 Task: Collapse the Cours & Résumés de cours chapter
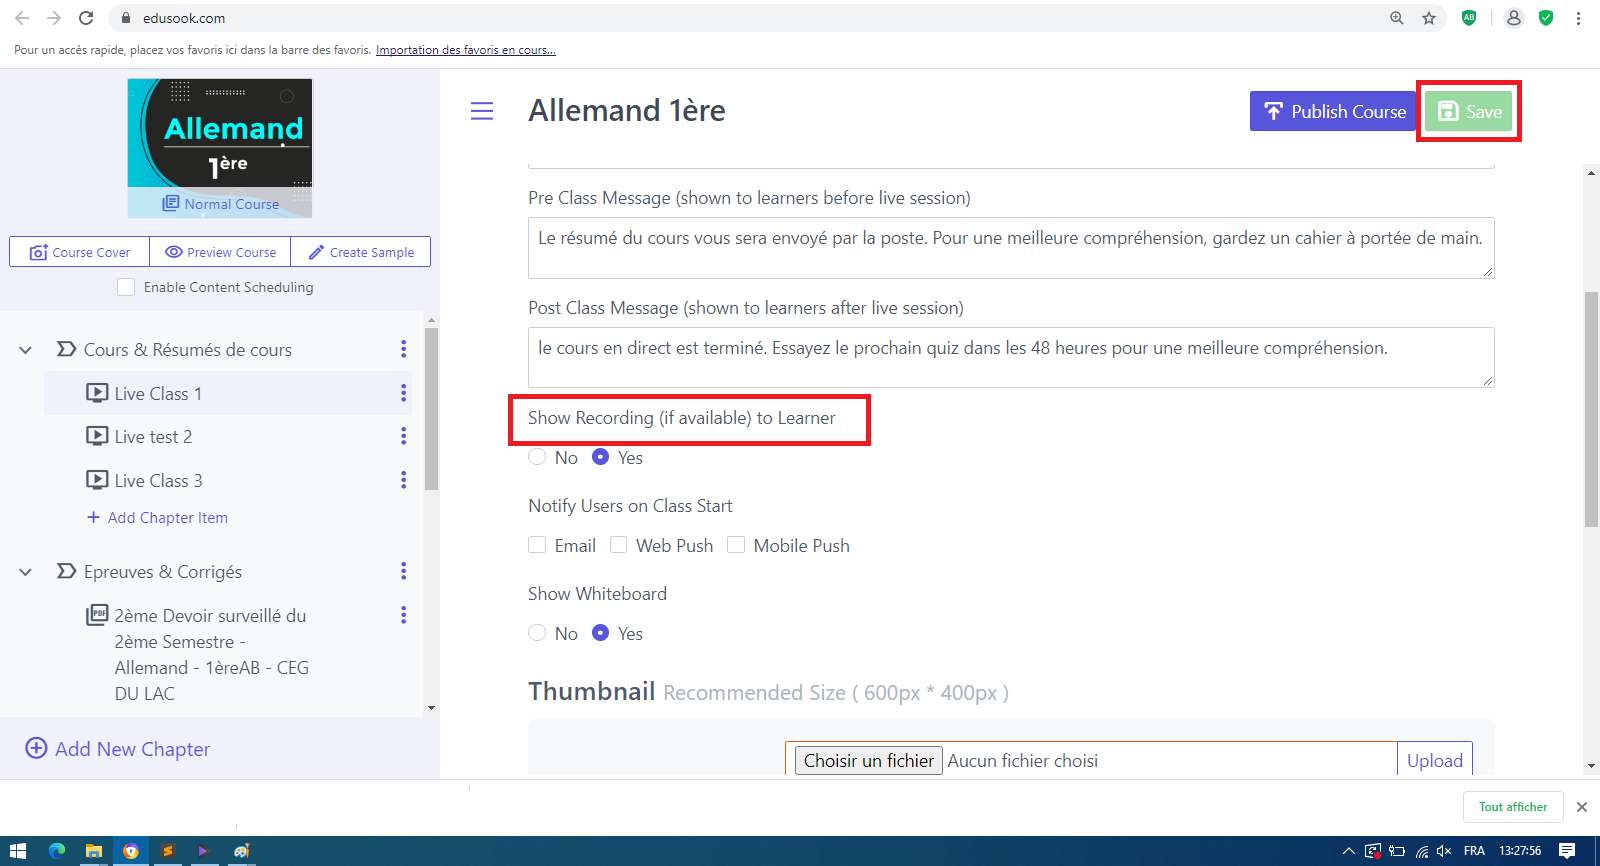click(x=26, y=350)
